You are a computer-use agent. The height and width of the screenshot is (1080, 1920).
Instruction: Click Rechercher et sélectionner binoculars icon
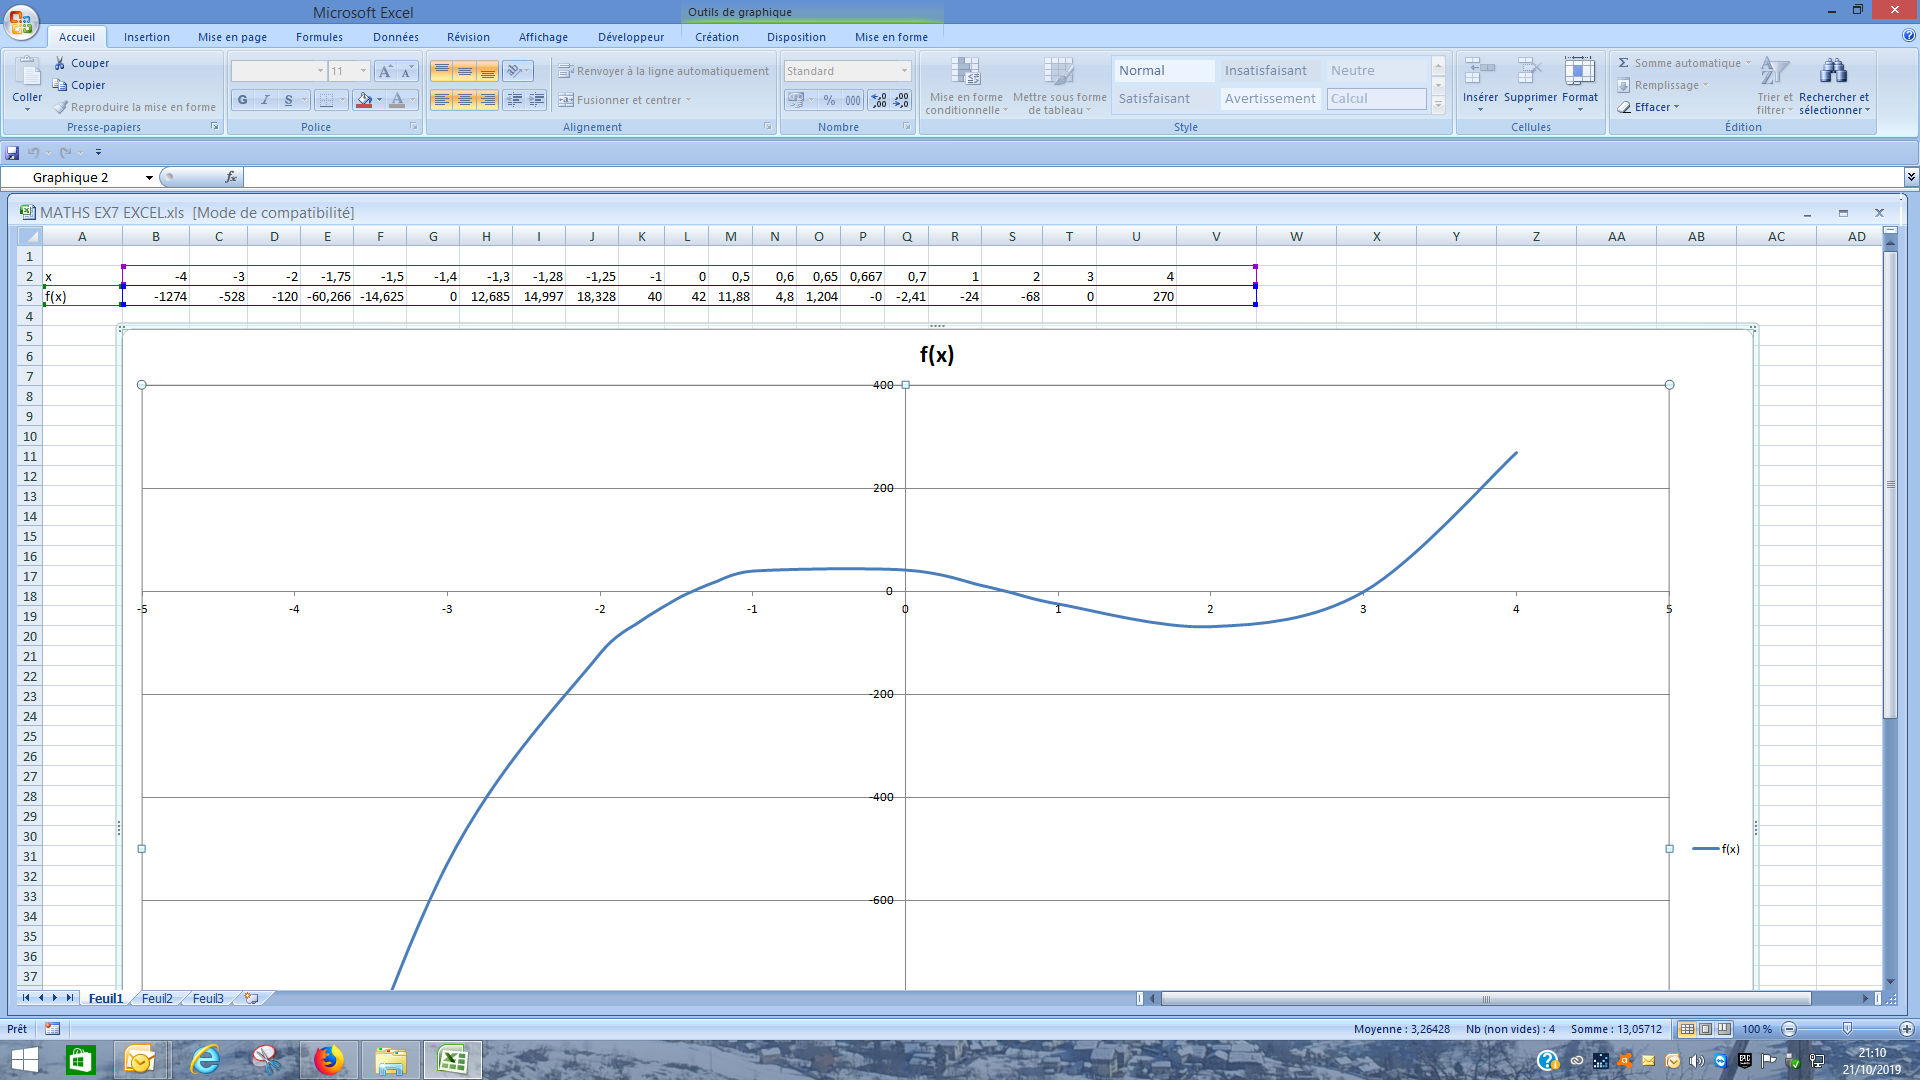coord(1833,72)
